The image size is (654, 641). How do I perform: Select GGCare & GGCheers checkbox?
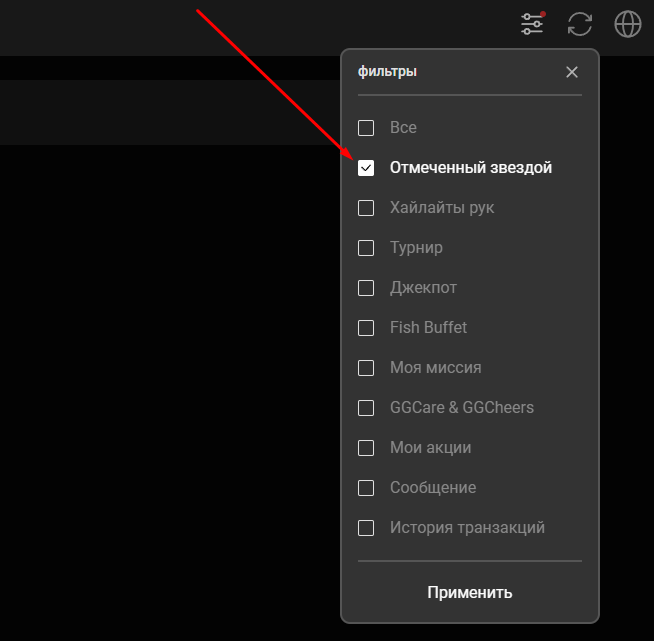click(x=366, y=408)
